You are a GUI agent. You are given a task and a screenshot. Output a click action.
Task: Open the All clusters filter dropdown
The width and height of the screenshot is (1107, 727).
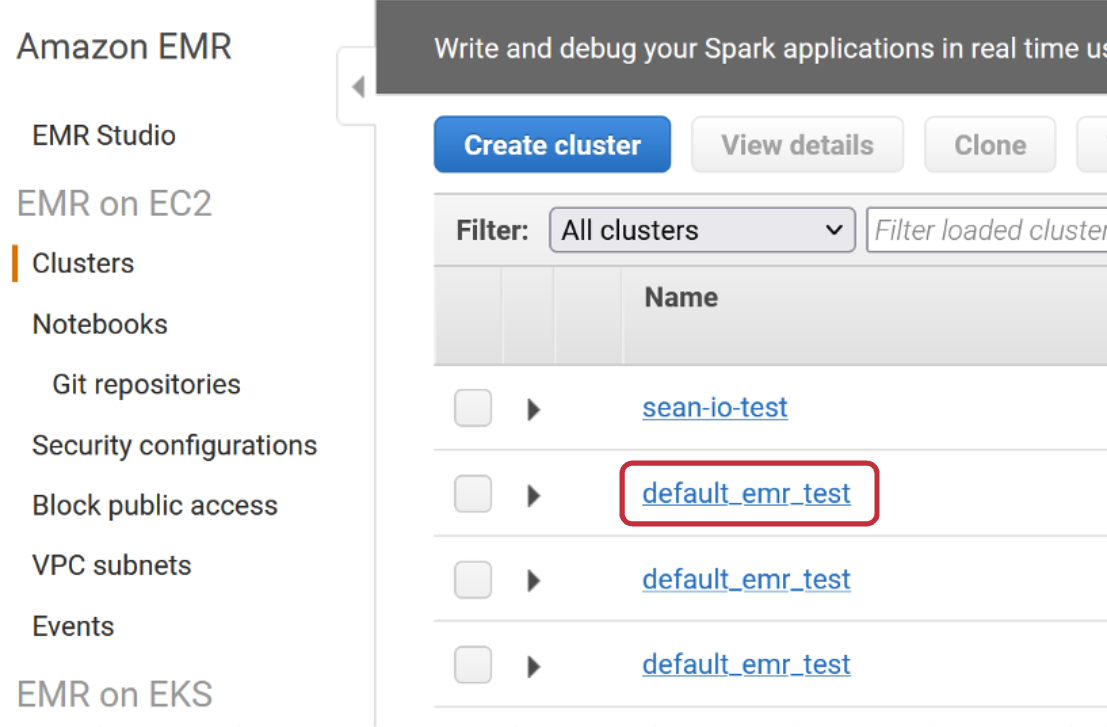point(702,230)
